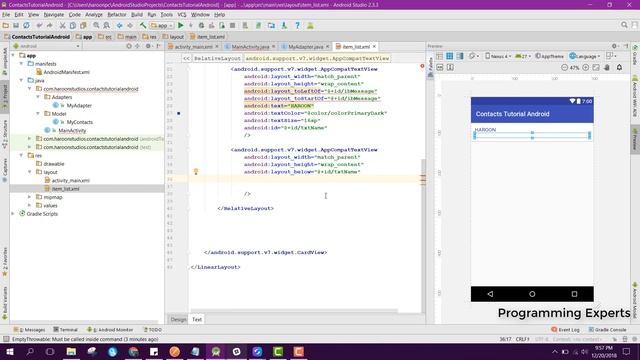Image resolution: width=640 pixels, height=360 pixels.
Task: Open the Language dropdown in Preview
Action: (x=585, y=56)
